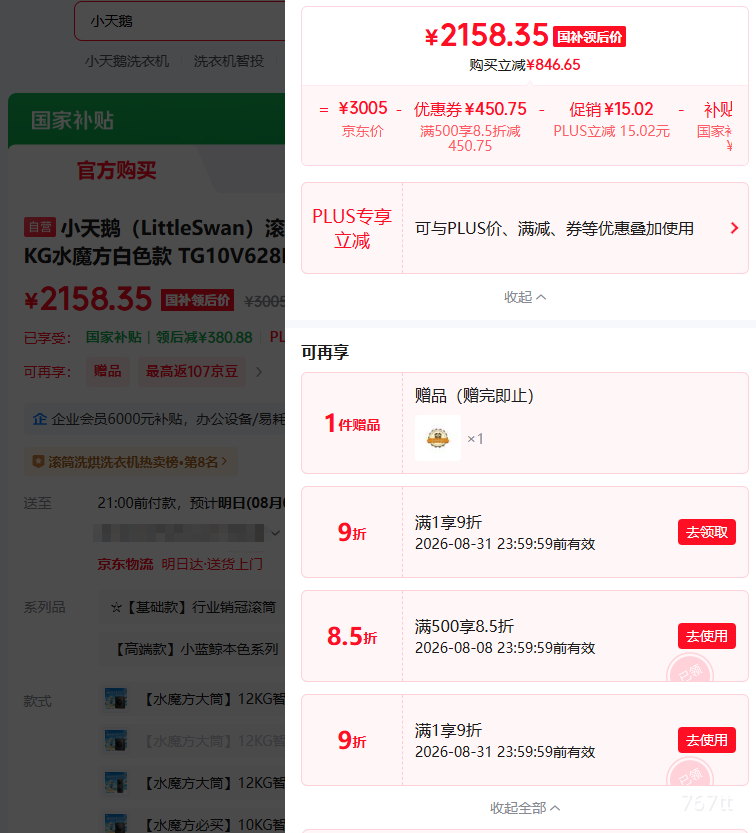This screenshot has width=756, height=833.
Task: Click the 国补领后价 badge in the popup
Action: point(589,37)
